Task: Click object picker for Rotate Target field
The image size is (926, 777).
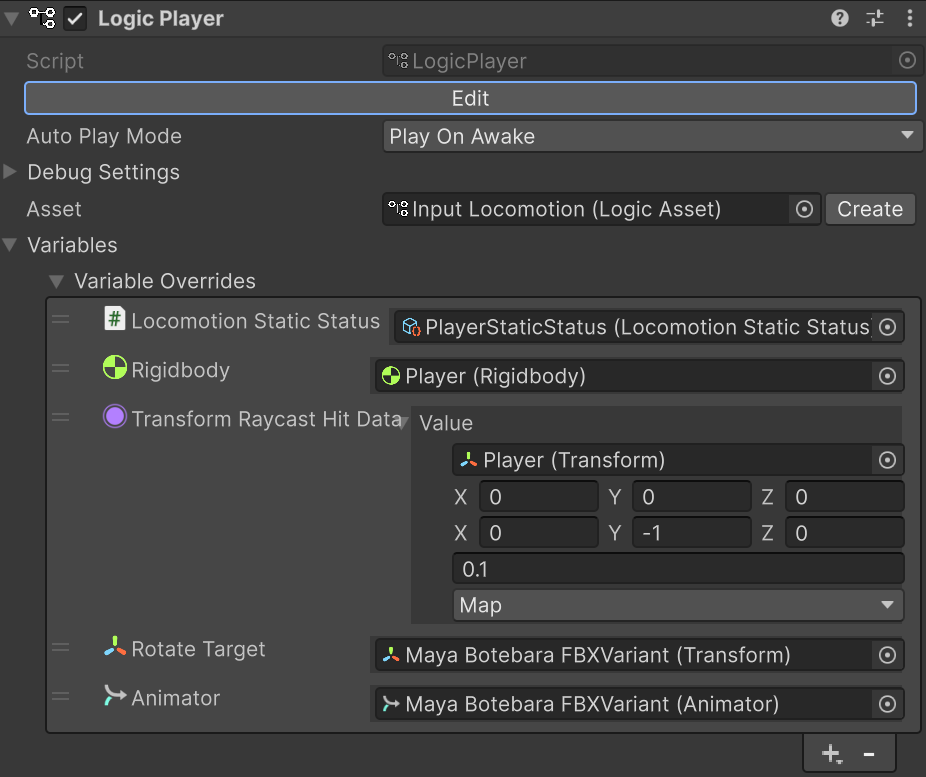Action: [886, 655]
